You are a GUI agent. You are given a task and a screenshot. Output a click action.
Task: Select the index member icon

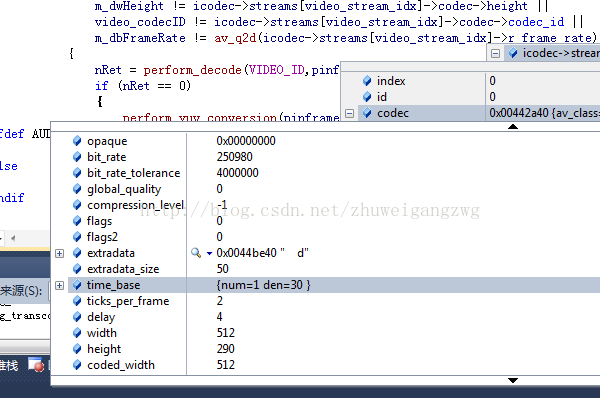[367, 81]
